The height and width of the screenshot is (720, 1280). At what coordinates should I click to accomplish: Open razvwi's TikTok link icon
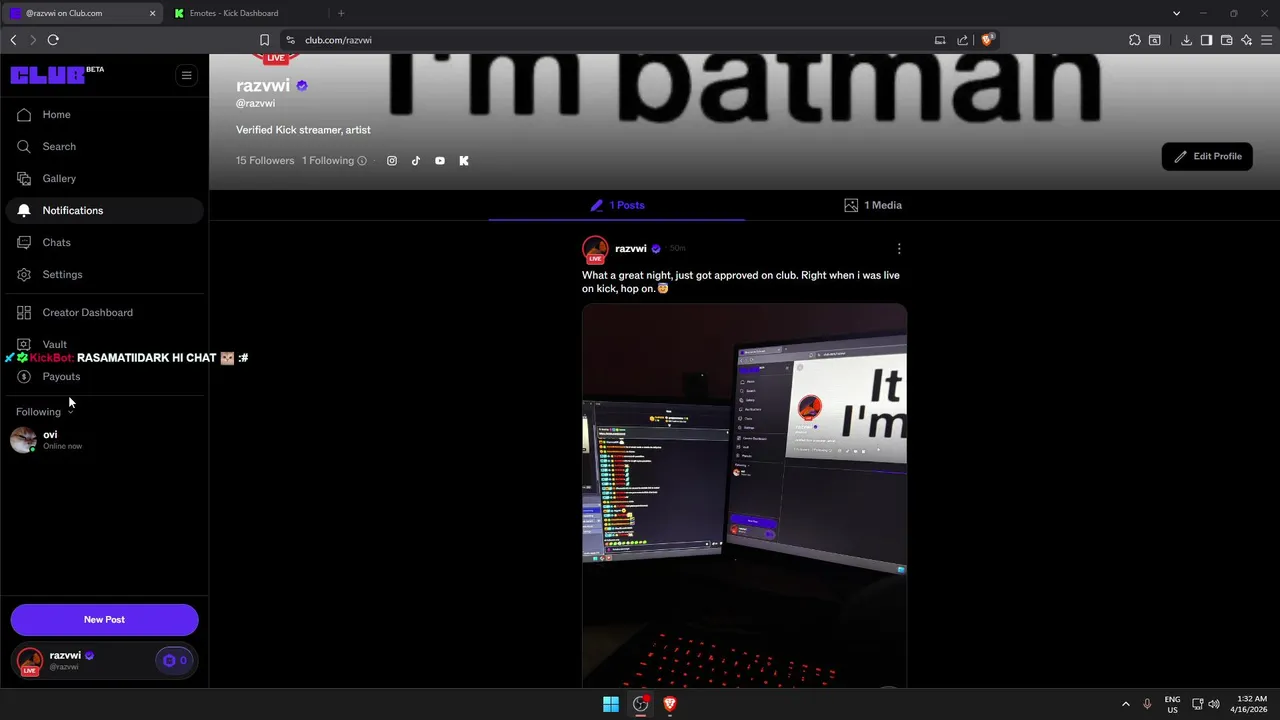416,161
